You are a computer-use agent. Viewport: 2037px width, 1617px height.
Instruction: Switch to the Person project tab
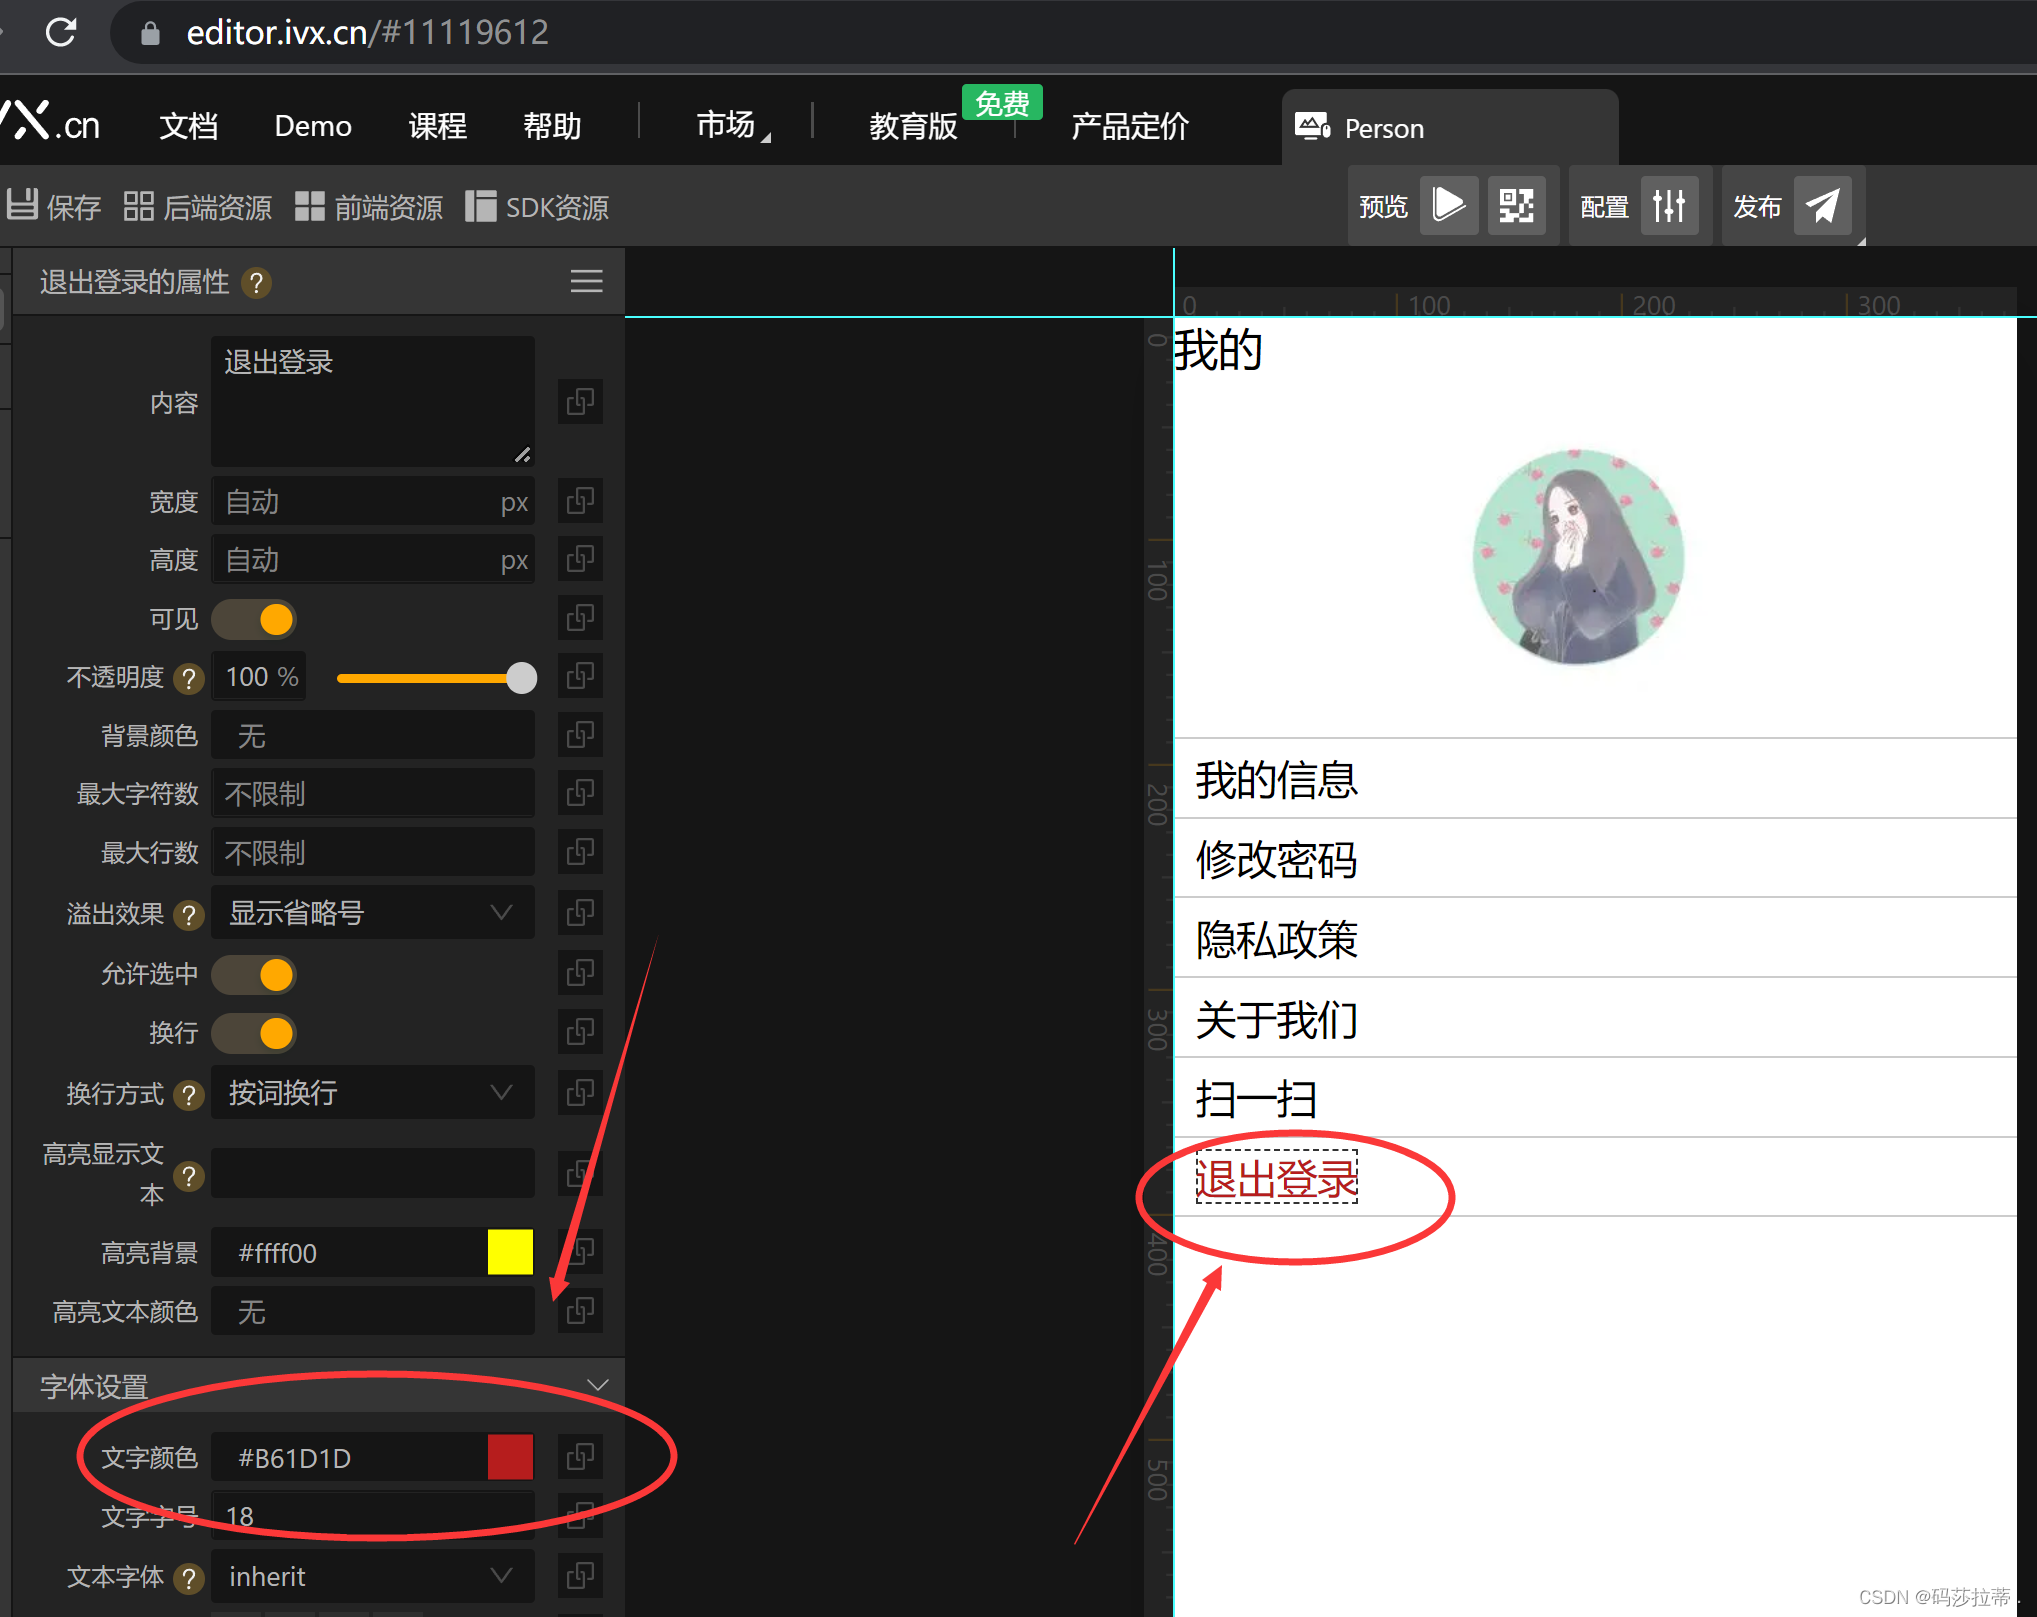[1450, 128]
